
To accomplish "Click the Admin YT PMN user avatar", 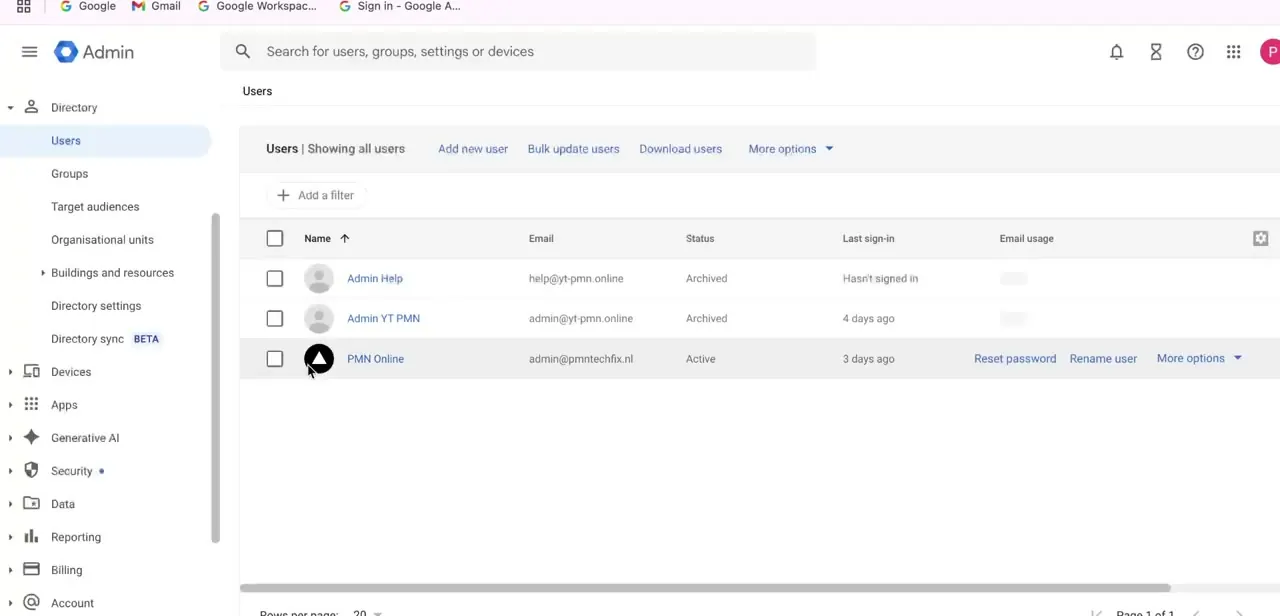I will coord(319,318).
